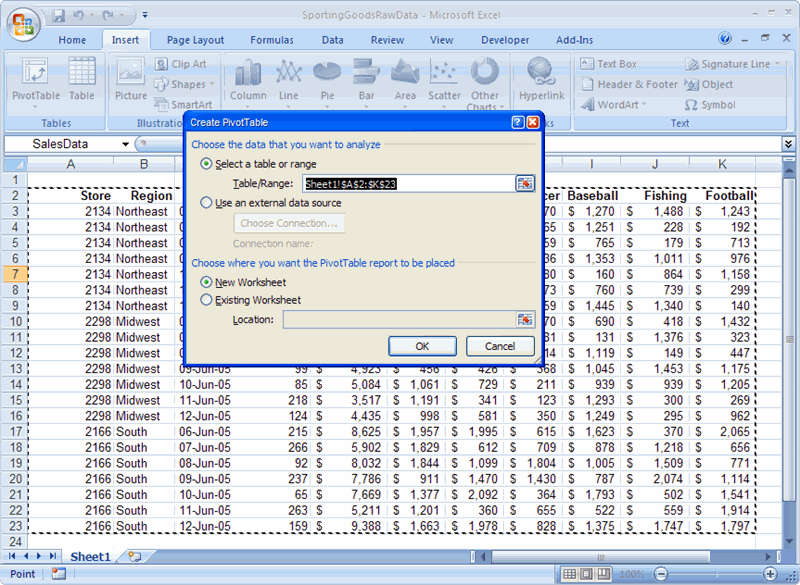This screenshot has height=585, width=800.
Task: Switch to the Page Layout tab
Action: [195, 40]
